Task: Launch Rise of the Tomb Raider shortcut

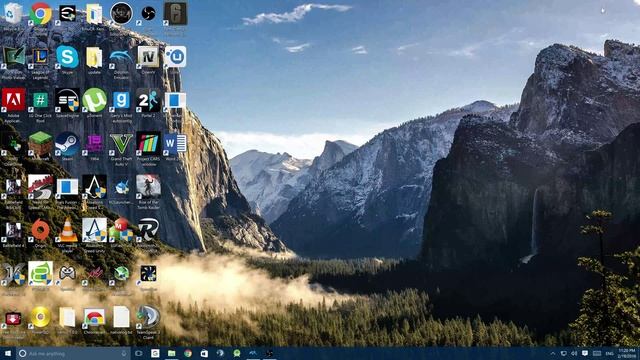Action: (x=148, y=187)
